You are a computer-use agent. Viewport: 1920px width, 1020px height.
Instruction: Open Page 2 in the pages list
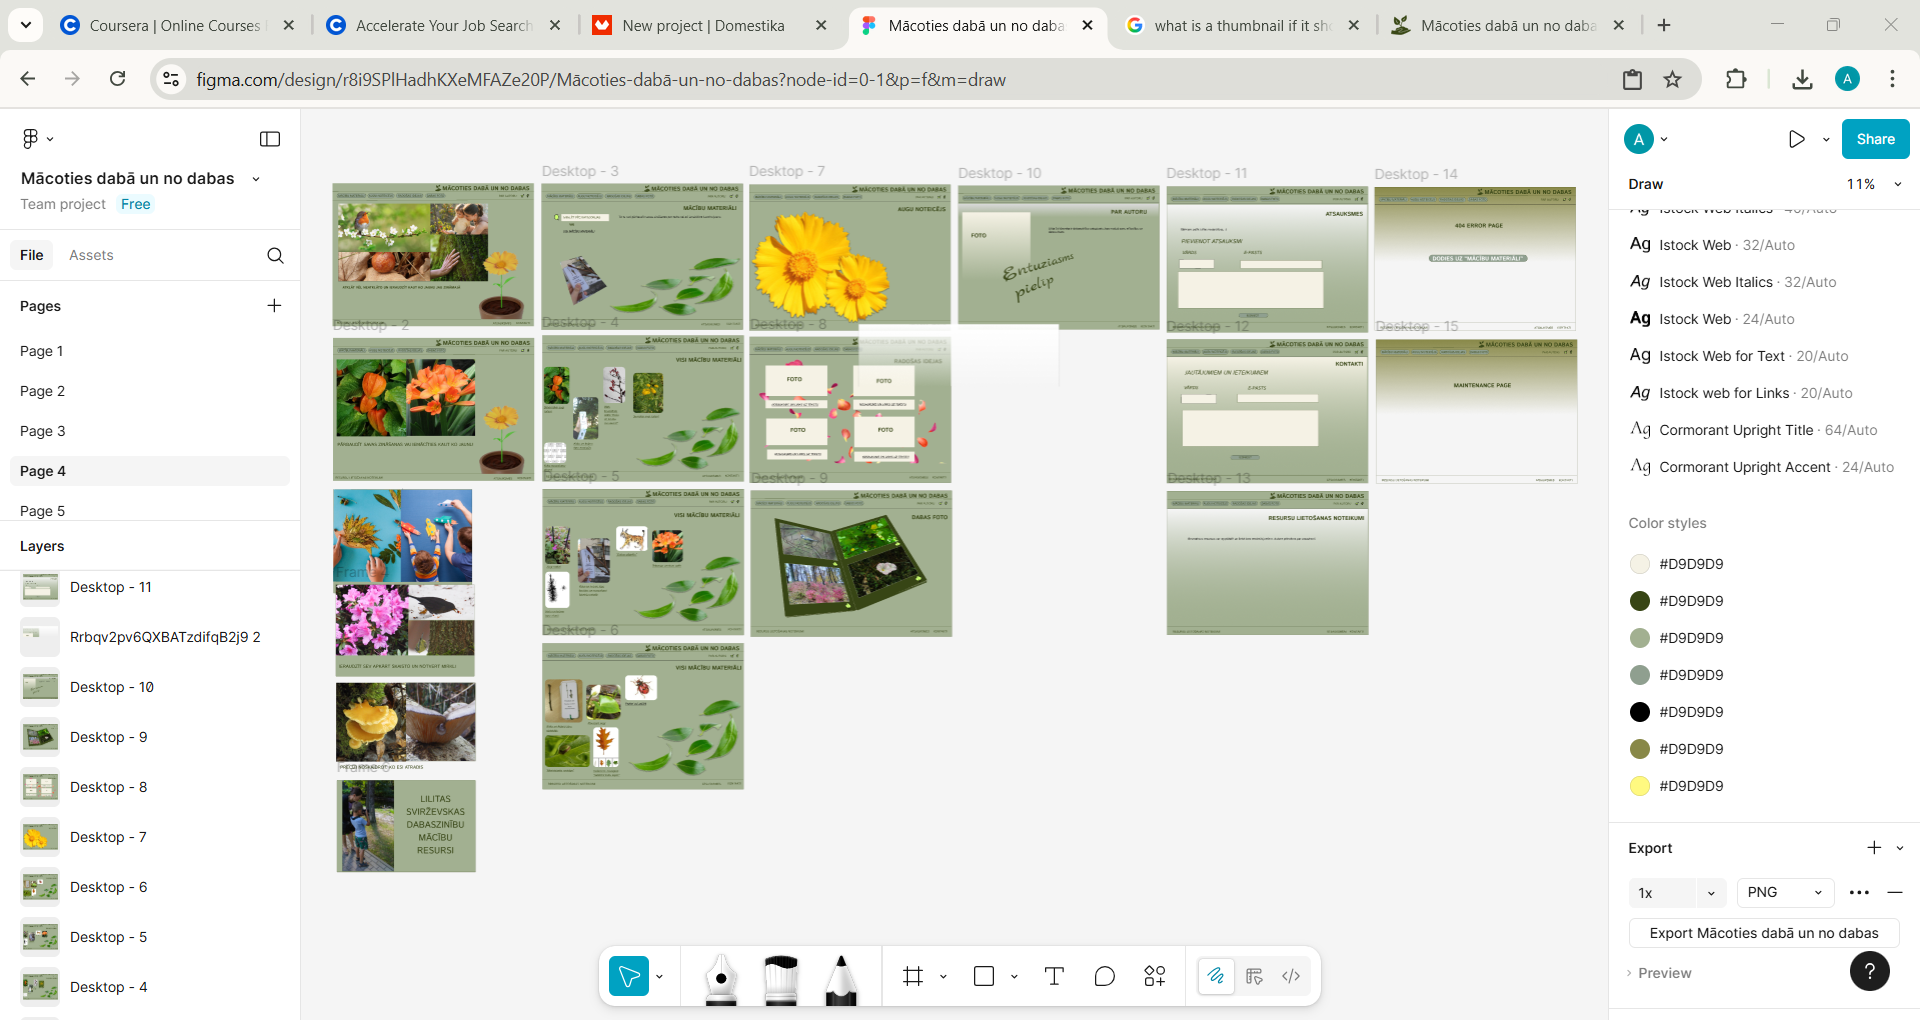pyautogui.click(x=43, y=391)
